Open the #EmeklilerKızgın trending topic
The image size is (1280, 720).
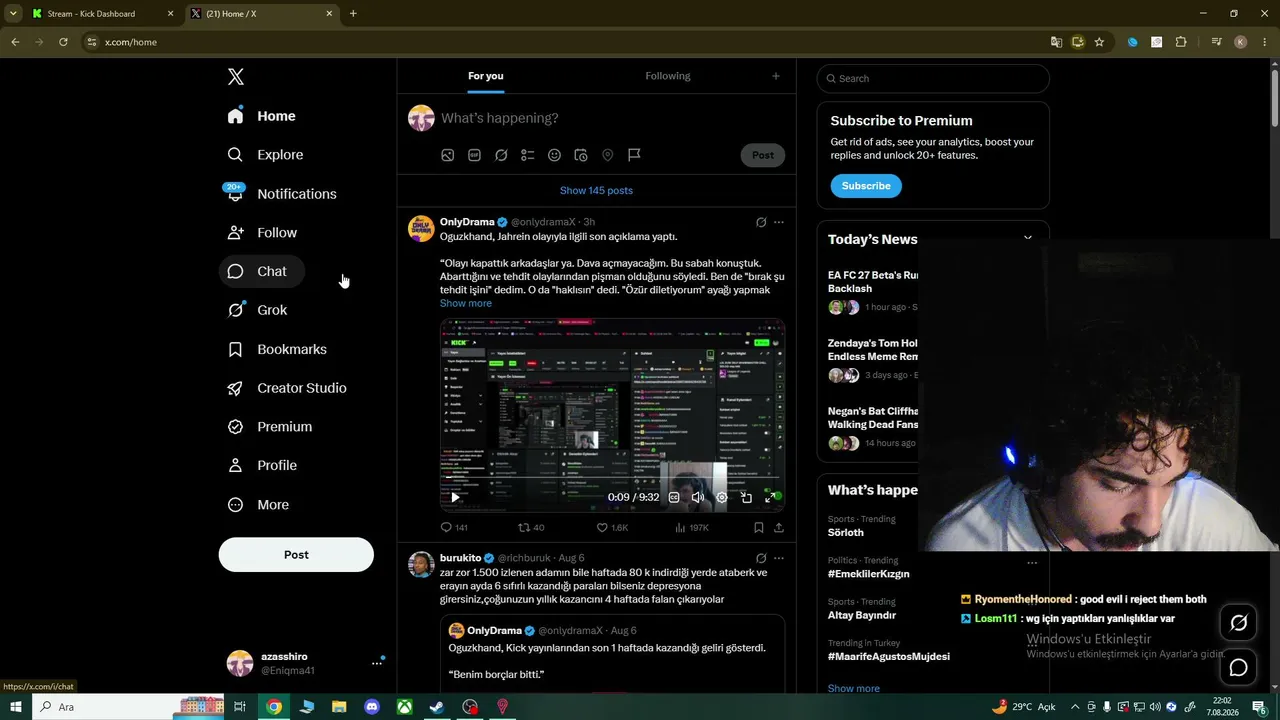pyautogui.click(x=869, y=574)
